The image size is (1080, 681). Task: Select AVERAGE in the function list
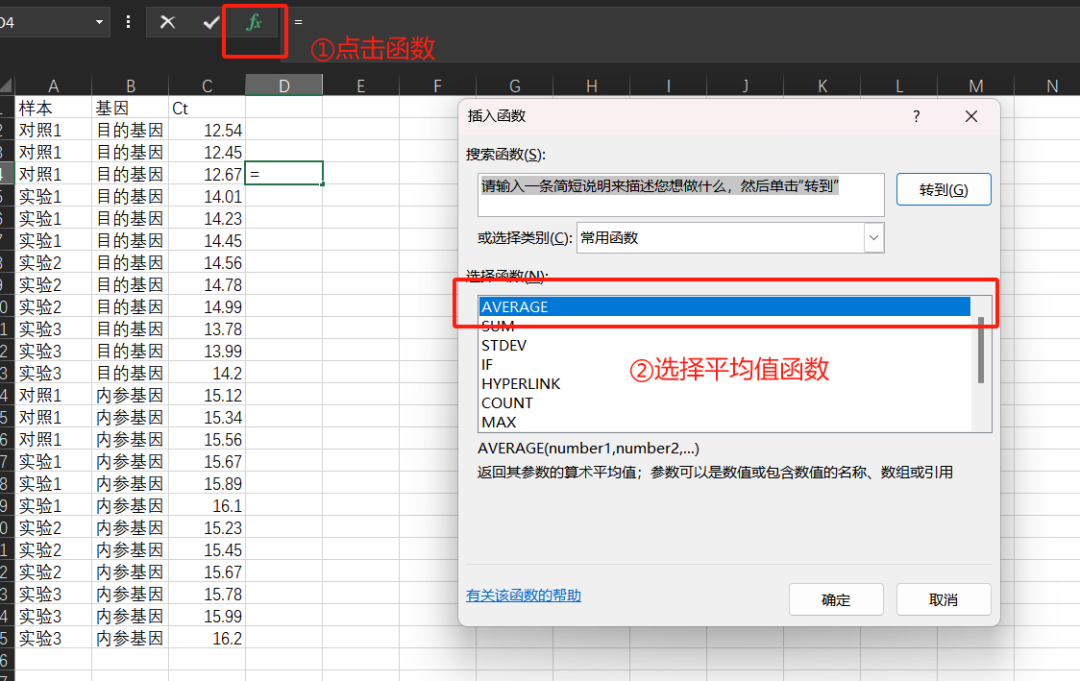pos(515,307)
